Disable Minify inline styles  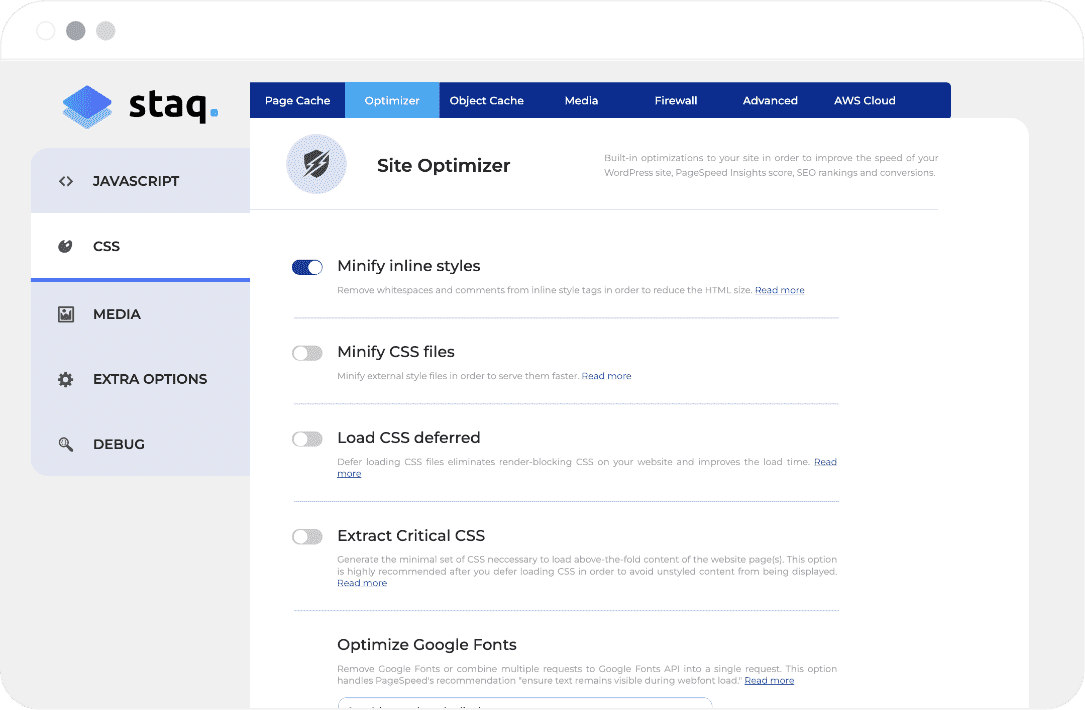coord(307,267)
